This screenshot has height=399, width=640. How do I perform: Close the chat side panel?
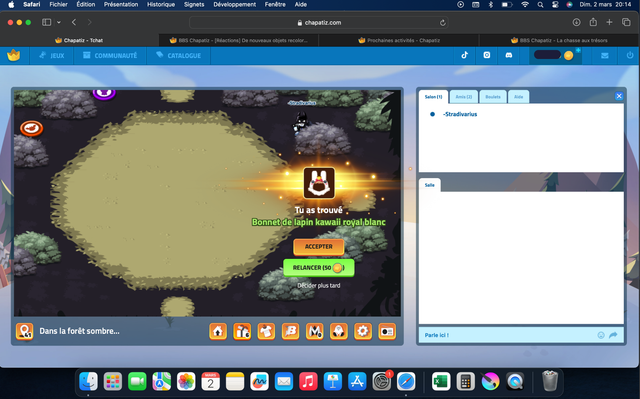tap(619, 96)
